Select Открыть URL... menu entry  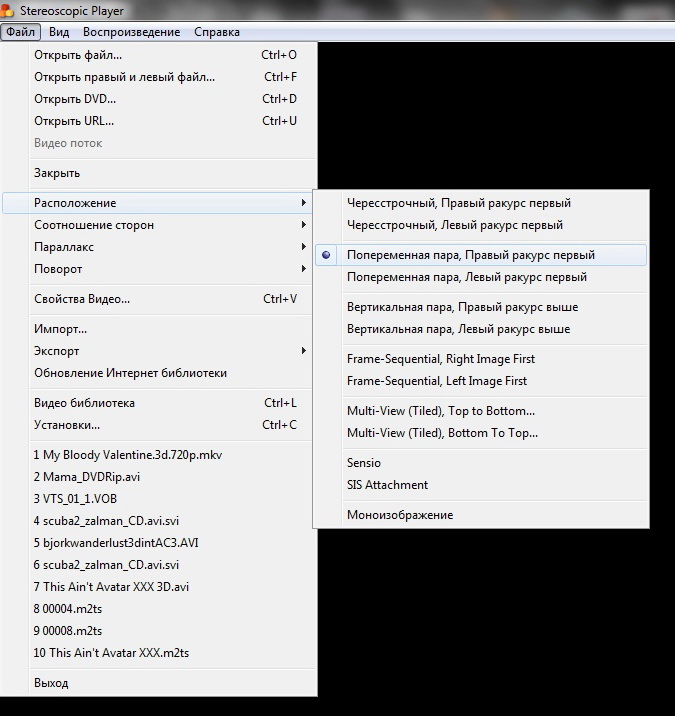coord(159,121)
